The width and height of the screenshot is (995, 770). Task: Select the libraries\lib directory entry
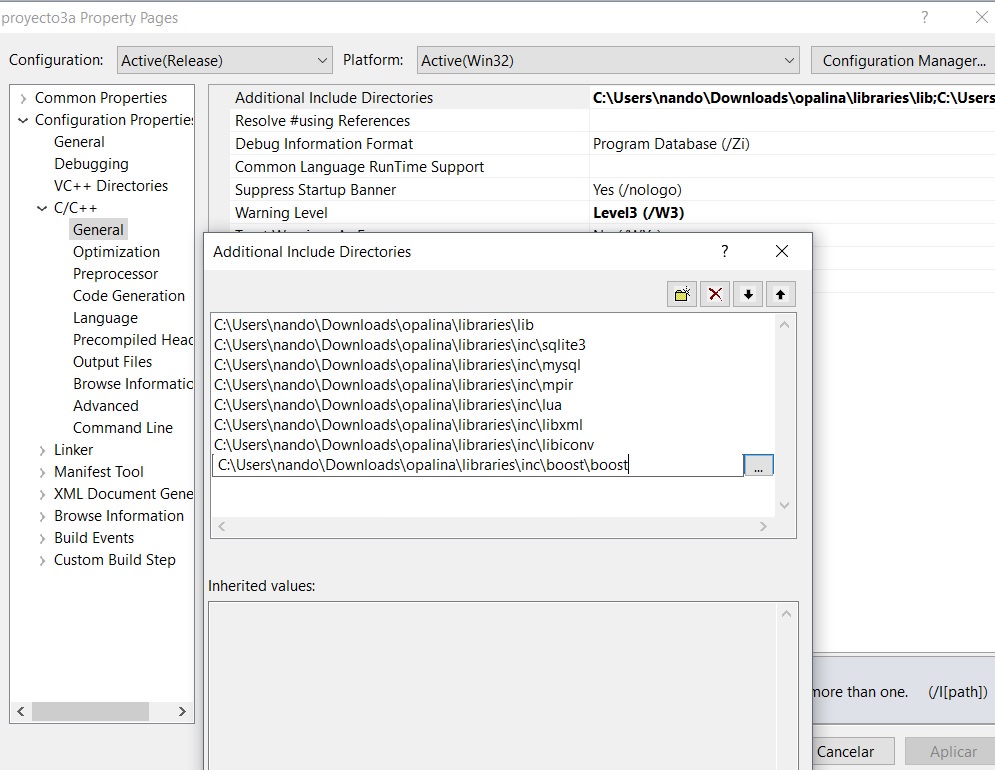(x=374, y=325)
